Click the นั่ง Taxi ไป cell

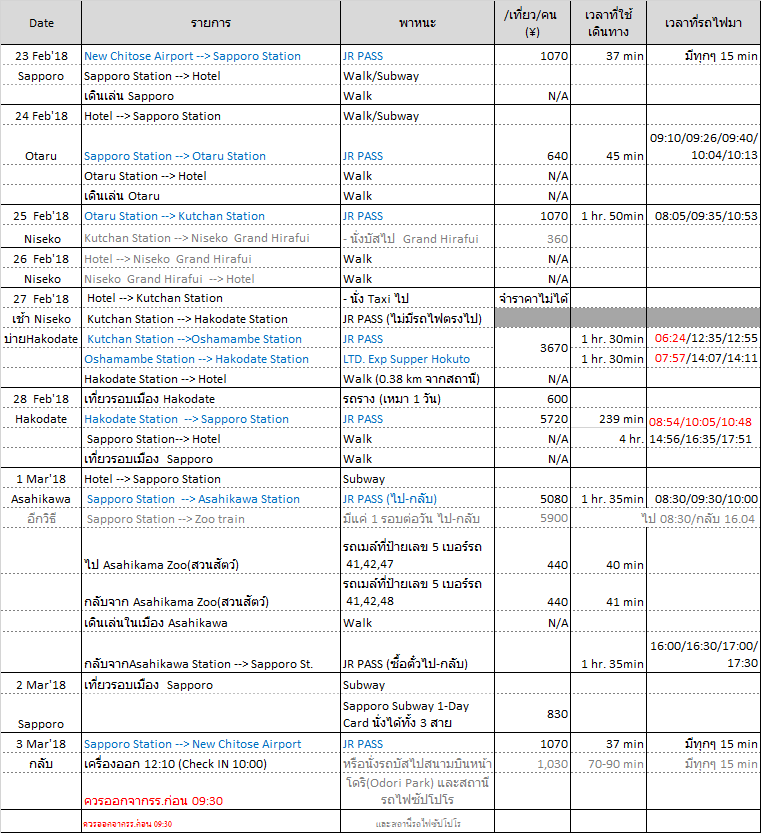tap(417, 298)
